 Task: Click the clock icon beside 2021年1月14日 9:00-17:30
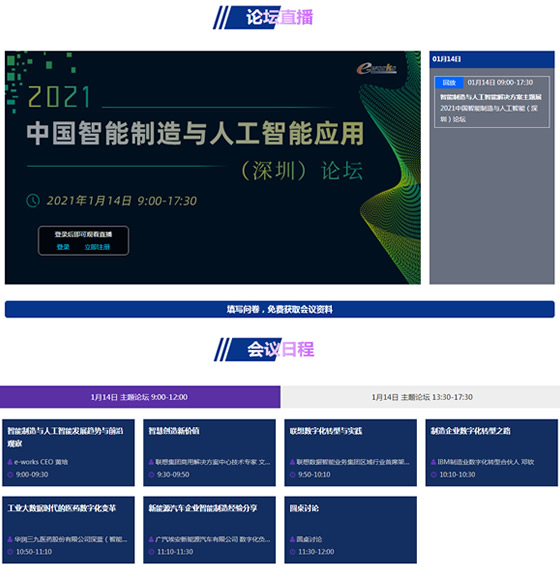tap(33, 201)
